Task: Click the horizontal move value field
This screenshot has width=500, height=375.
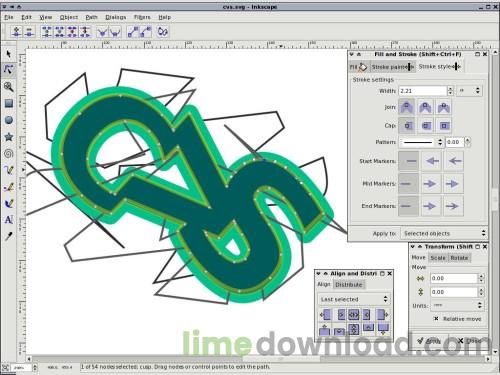Action: 454,278
